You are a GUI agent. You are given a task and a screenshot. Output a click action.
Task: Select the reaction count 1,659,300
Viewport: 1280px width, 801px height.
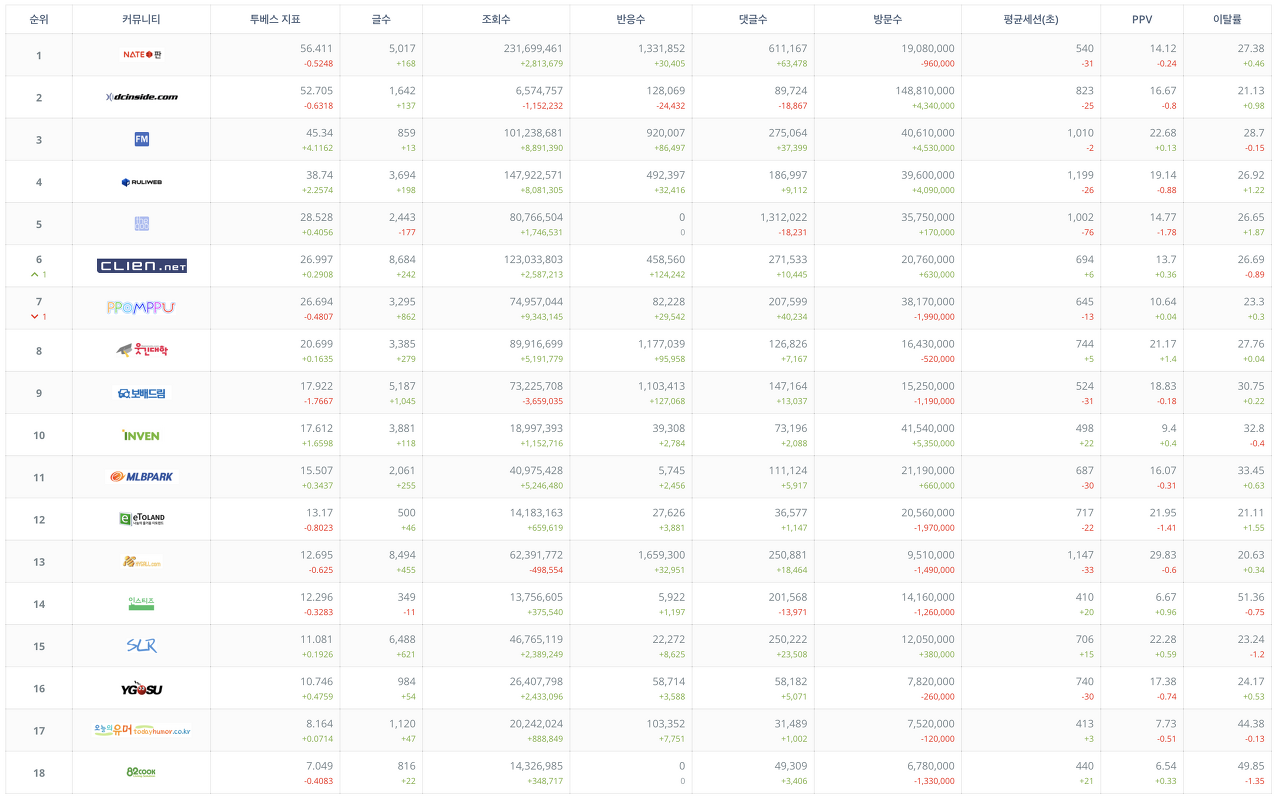tap(661, 555)
